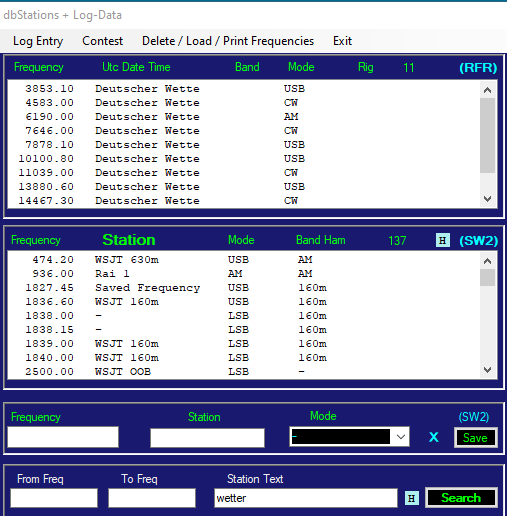Click the (SW2) label in station list header
Image resolution: width=507 pixels, height=516 pixels.
479,241
